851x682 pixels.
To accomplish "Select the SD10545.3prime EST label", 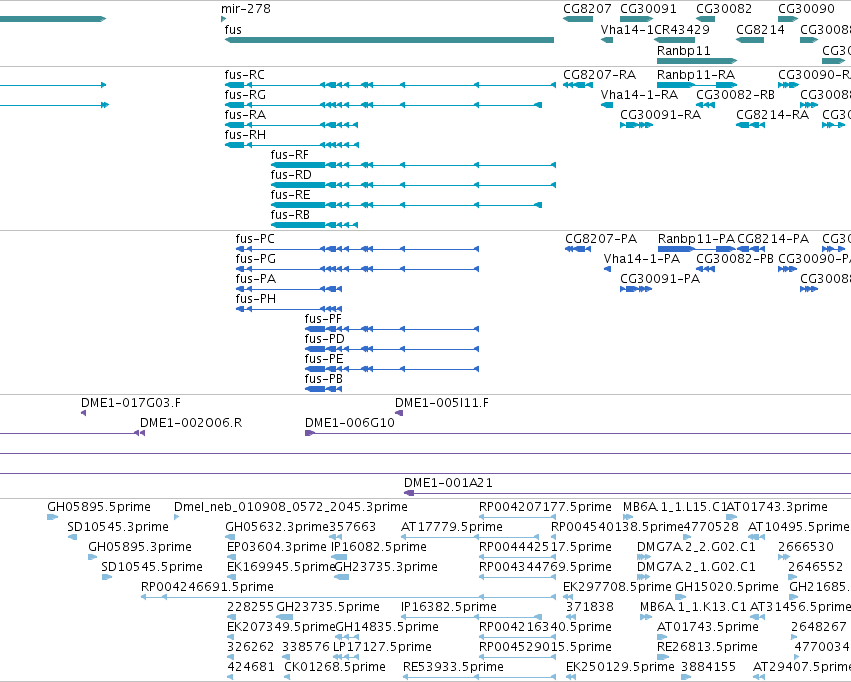I will click(x=118, y=527).
